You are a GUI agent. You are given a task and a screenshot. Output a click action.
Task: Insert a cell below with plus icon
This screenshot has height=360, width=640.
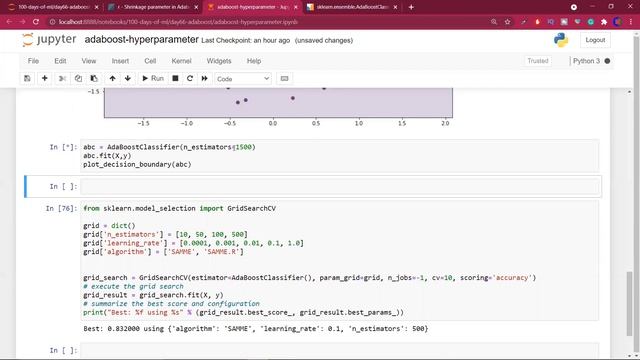pyautogui.click(x=44, y=78)
